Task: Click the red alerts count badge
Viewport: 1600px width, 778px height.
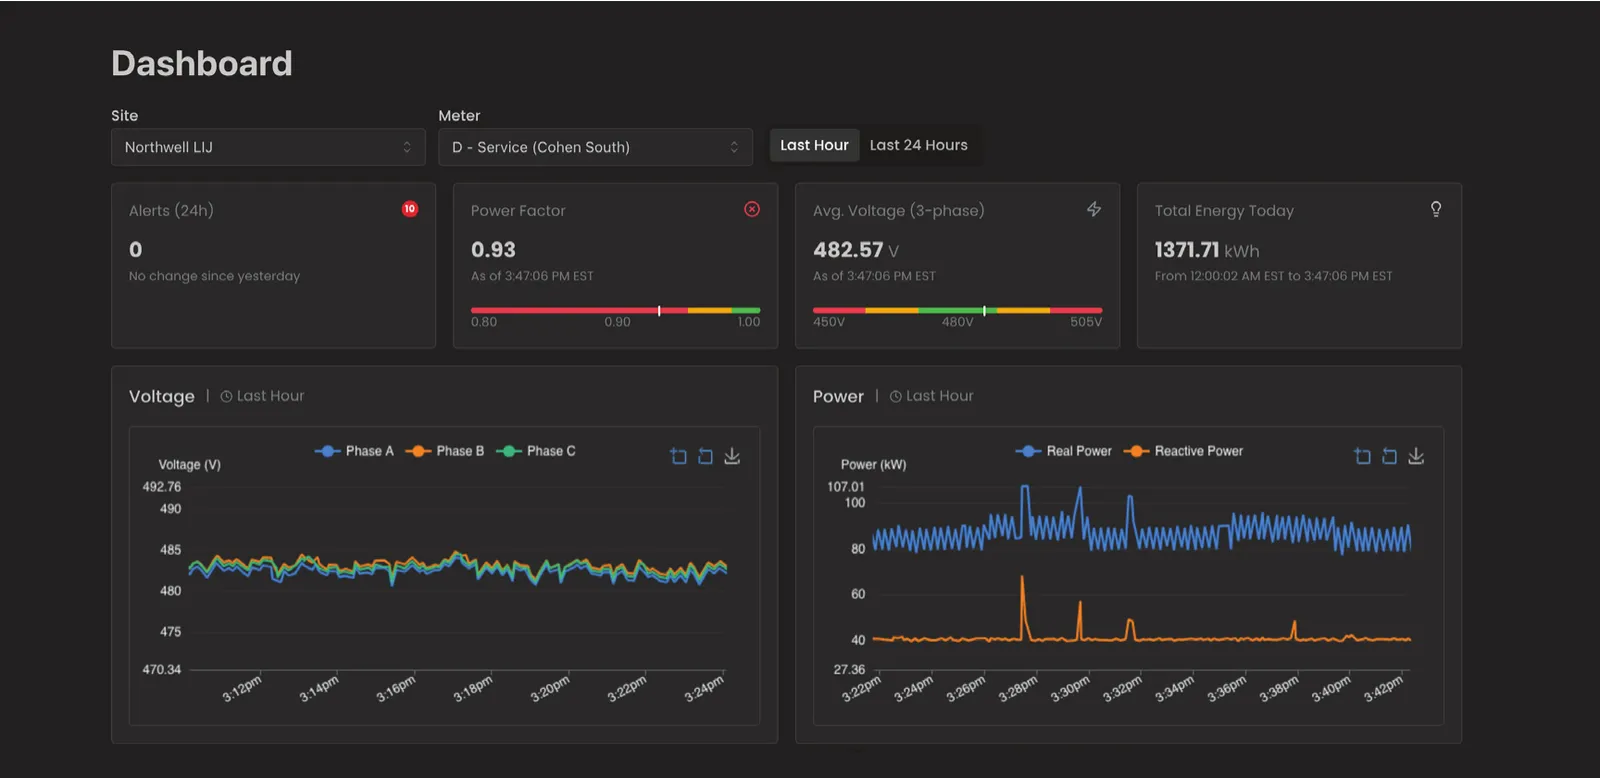Action: 410,209
